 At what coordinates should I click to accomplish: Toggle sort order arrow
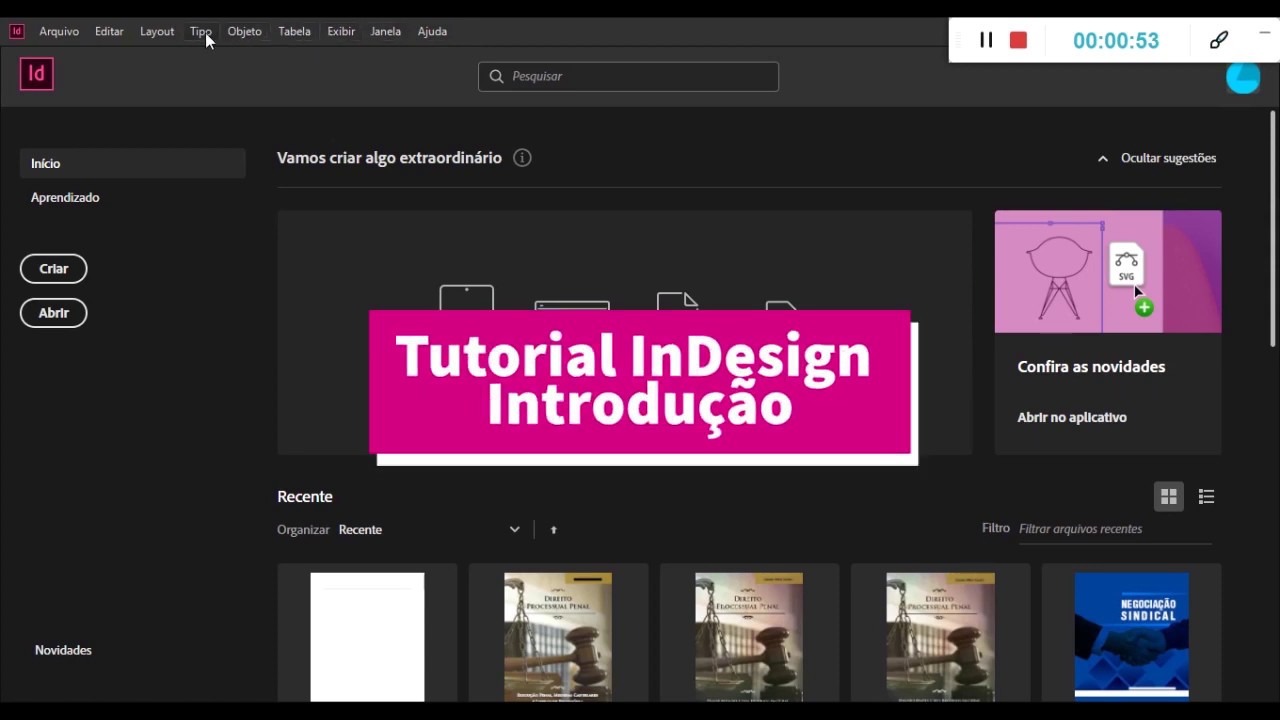[553, 530]
